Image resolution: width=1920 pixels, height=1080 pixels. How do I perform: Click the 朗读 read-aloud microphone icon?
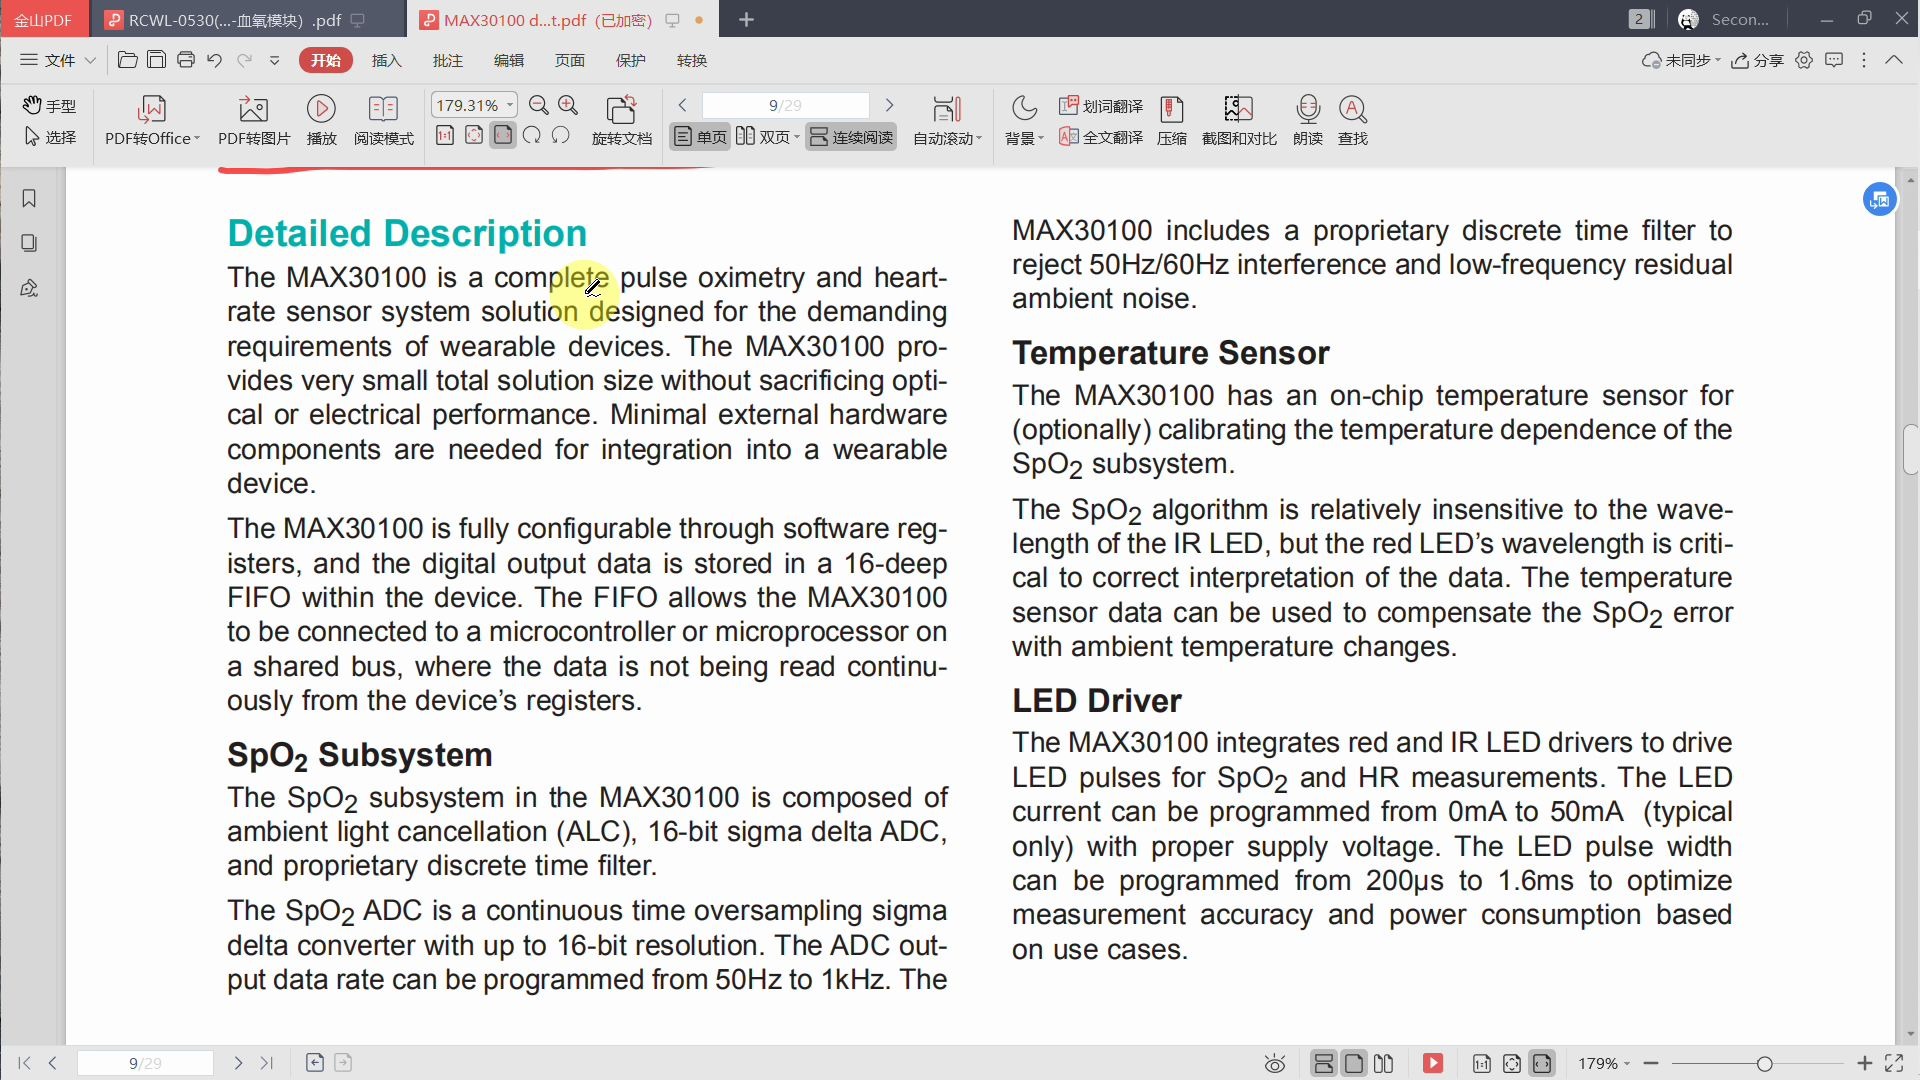[1307, 109]
